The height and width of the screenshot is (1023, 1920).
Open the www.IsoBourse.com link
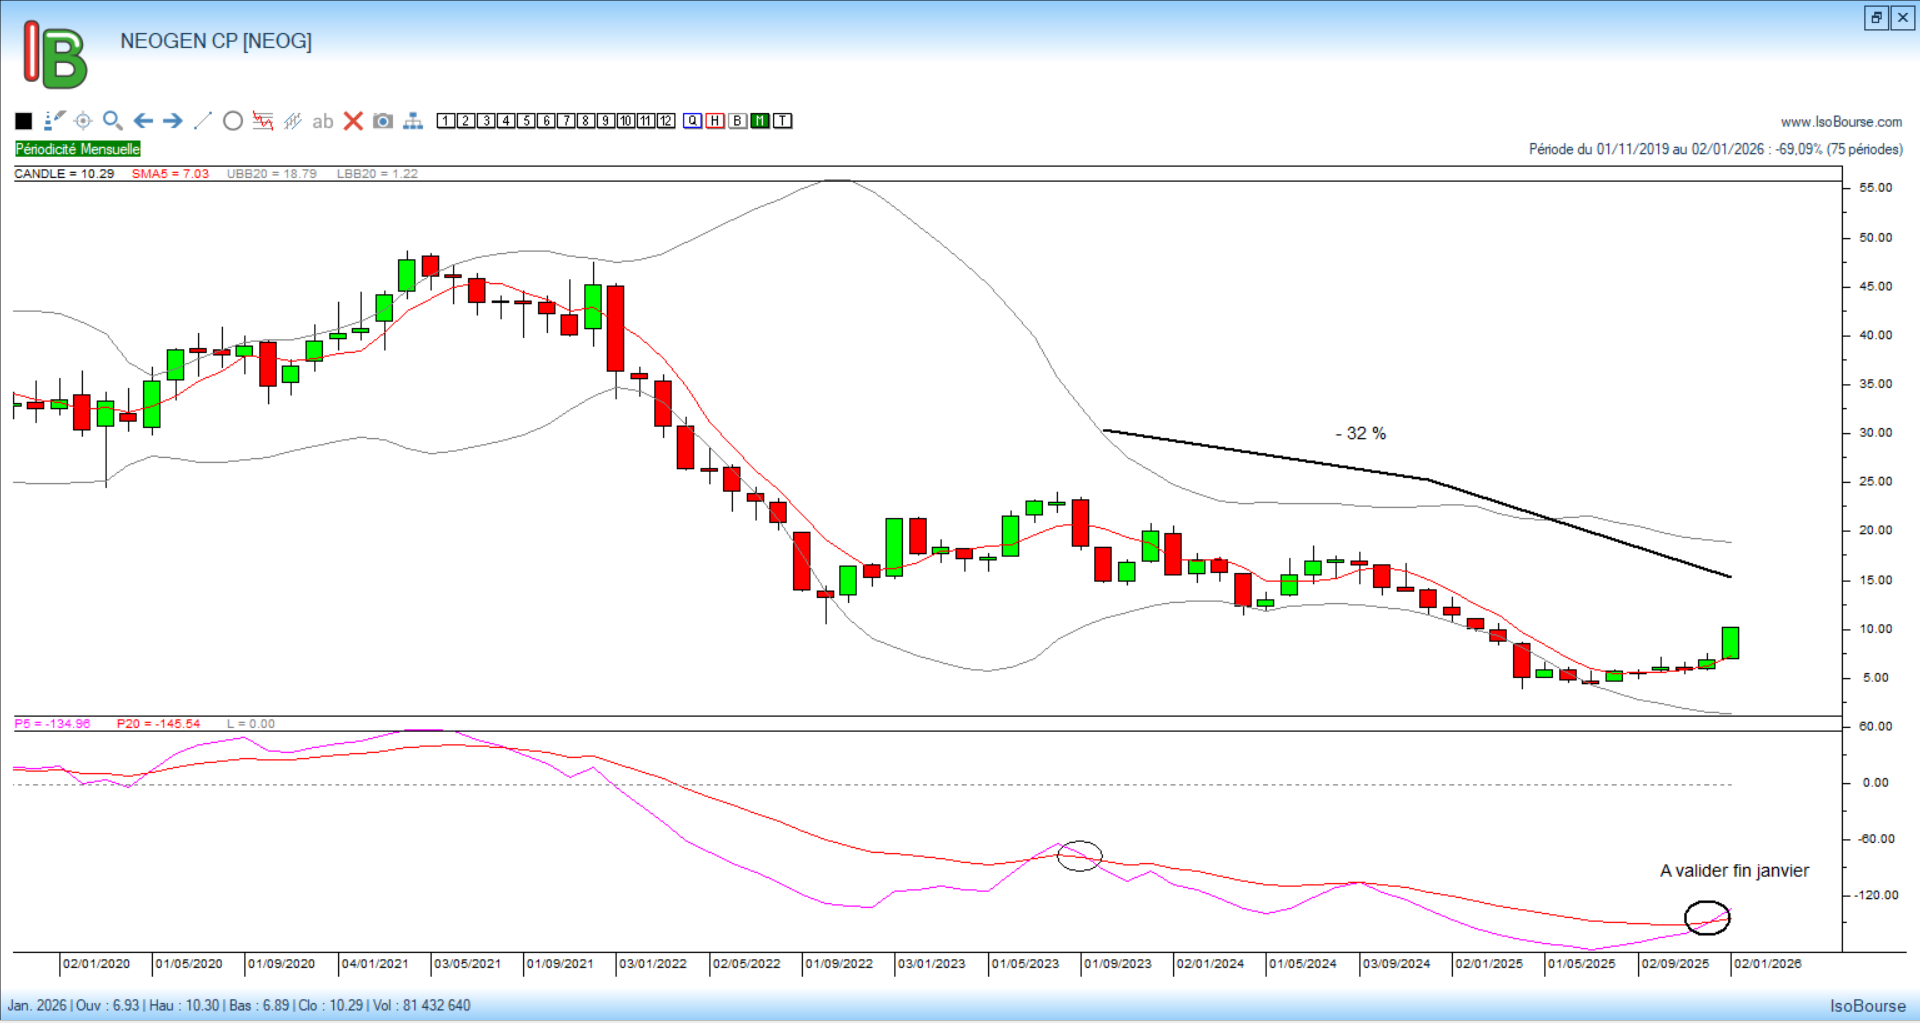tap(1841, 122)
